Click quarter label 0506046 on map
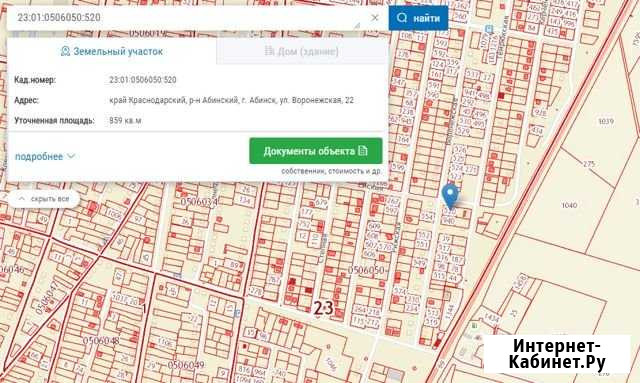 pyautogui.click(x=11, y=269)
